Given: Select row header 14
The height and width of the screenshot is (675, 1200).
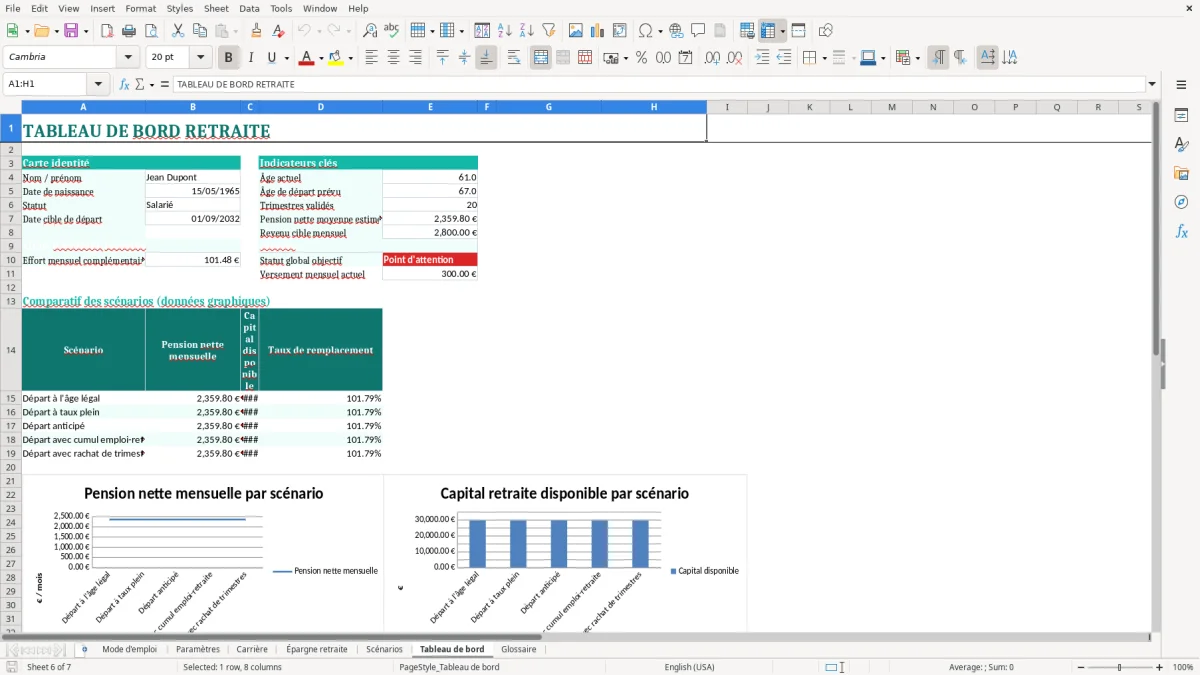Looking at the screenshot, I should [11, 350].
